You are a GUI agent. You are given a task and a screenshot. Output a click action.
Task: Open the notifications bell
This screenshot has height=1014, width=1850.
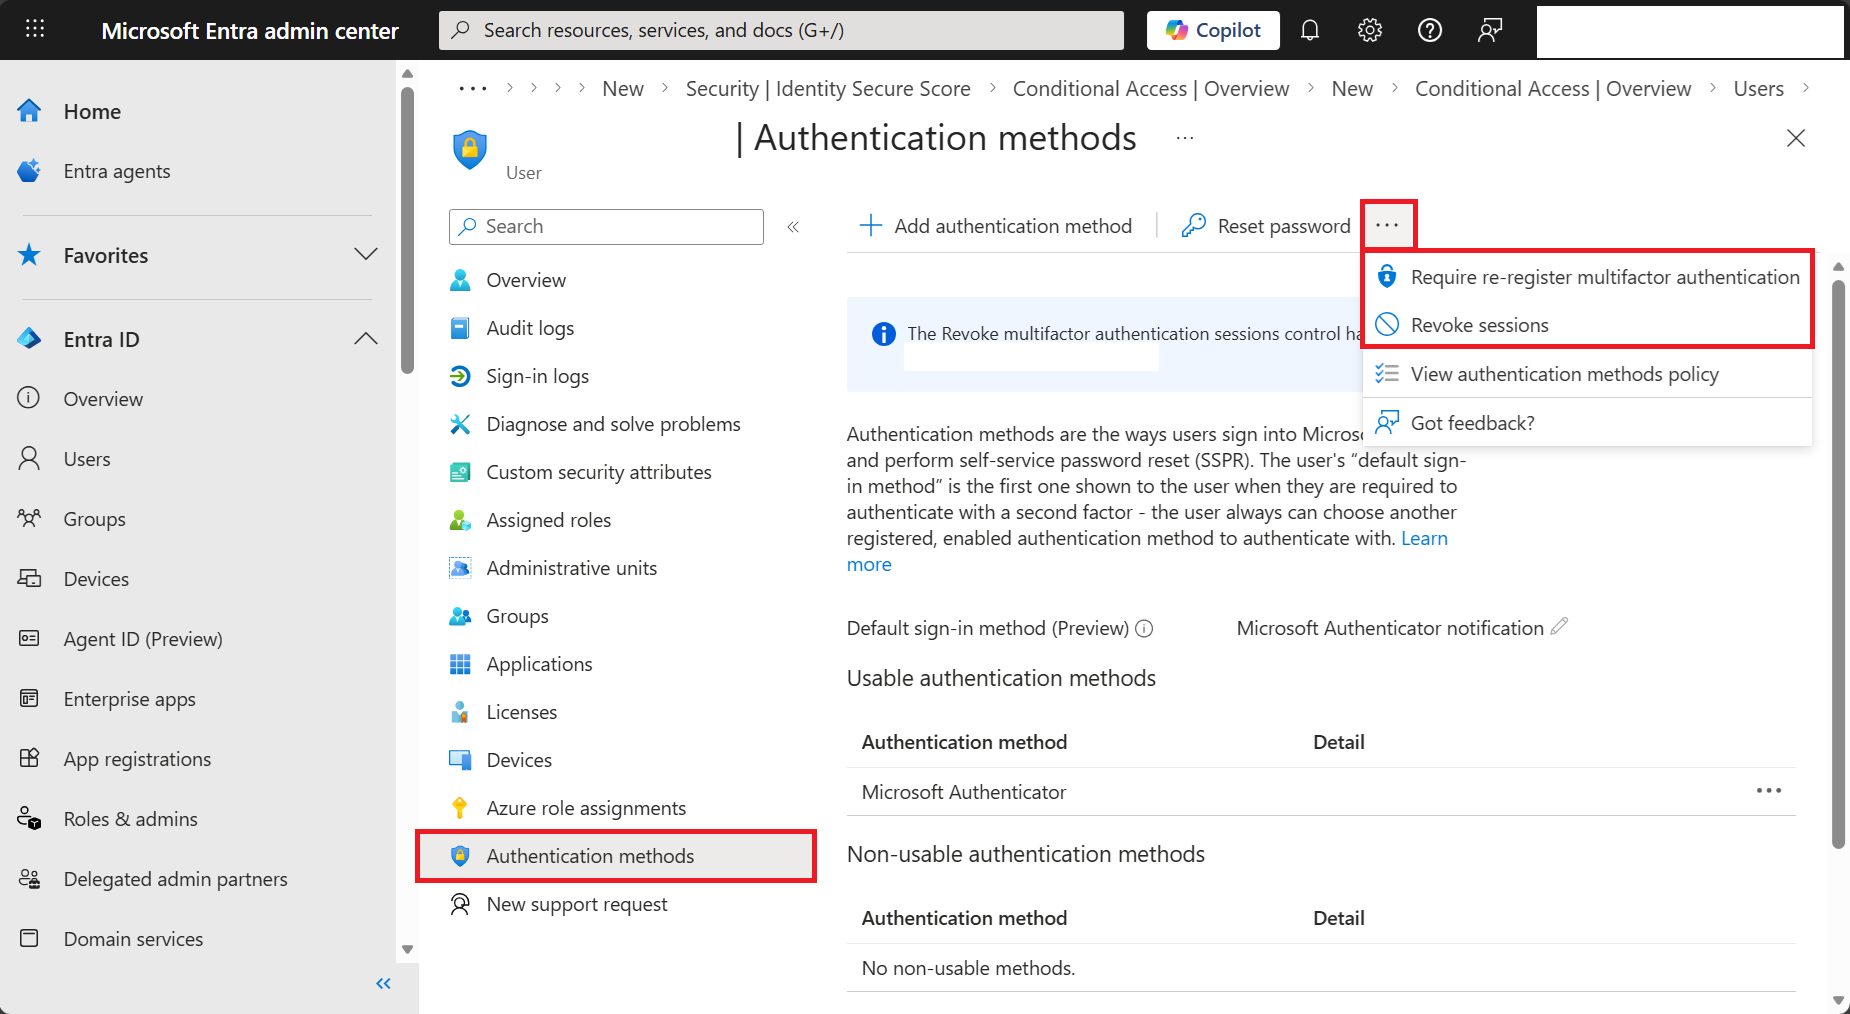[1310, 30]
